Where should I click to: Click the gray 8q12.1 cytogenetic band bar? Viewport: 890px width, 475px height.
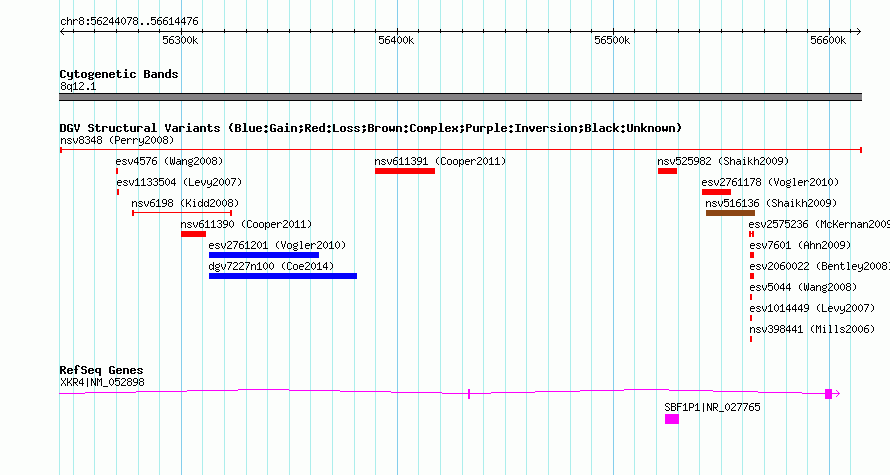(x=460, y=97)
